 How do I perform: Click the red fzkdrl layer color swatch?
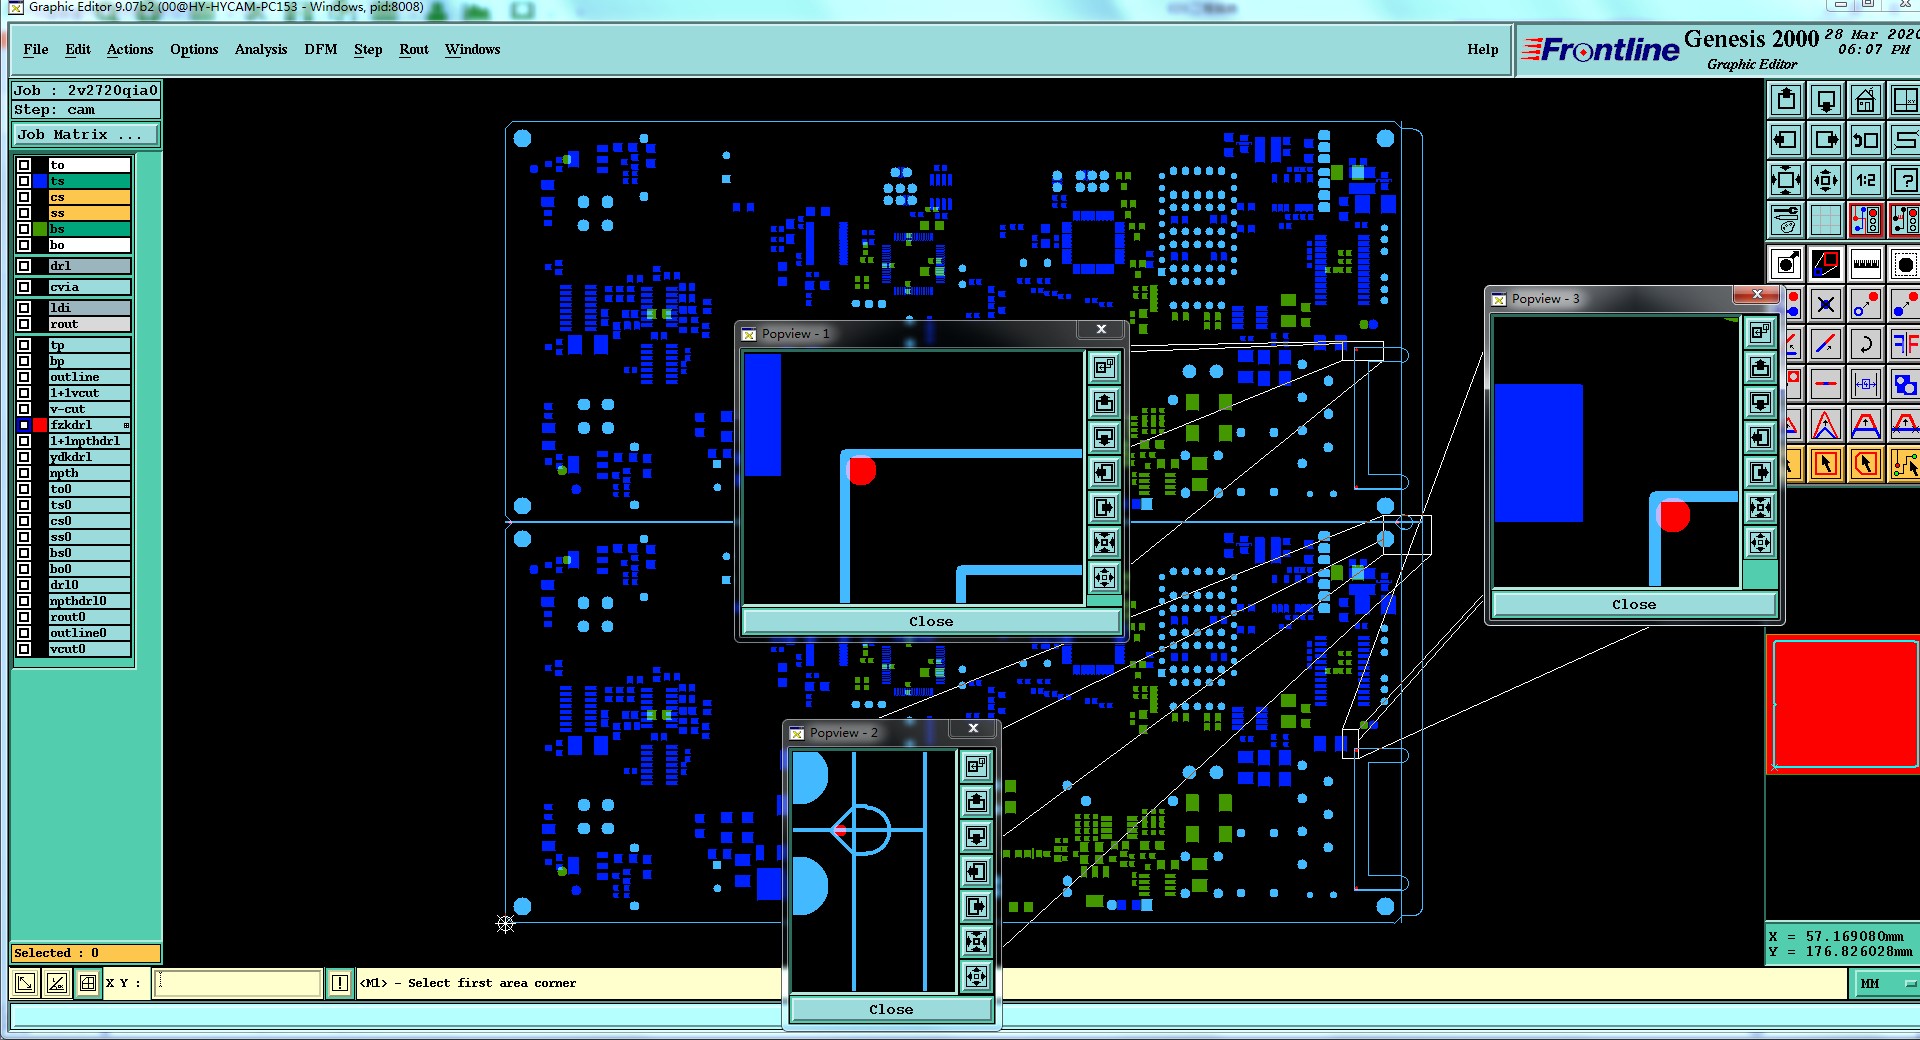point(40,425)
